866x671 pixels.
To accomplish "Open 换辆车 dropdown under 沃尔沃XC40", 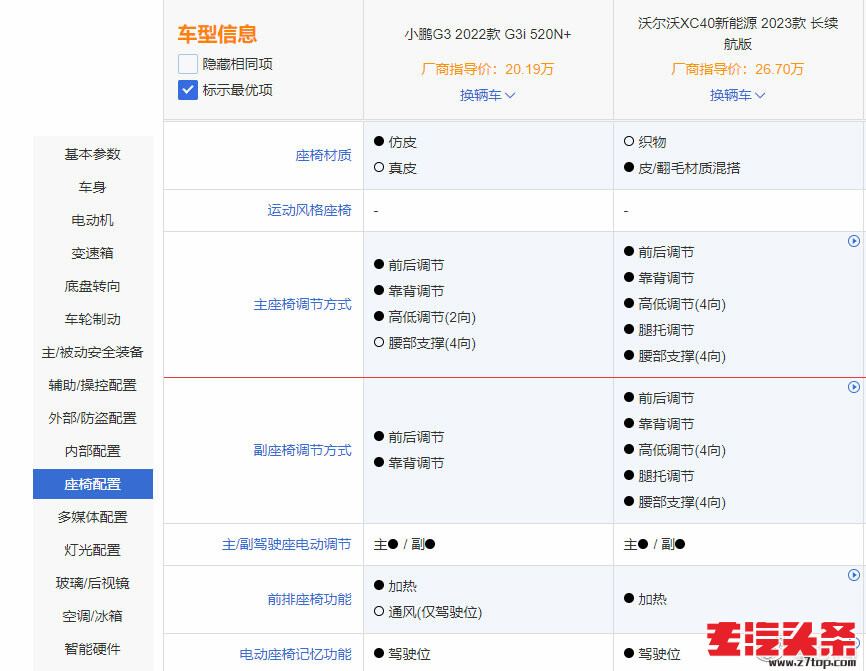I will tap(737, 95).
